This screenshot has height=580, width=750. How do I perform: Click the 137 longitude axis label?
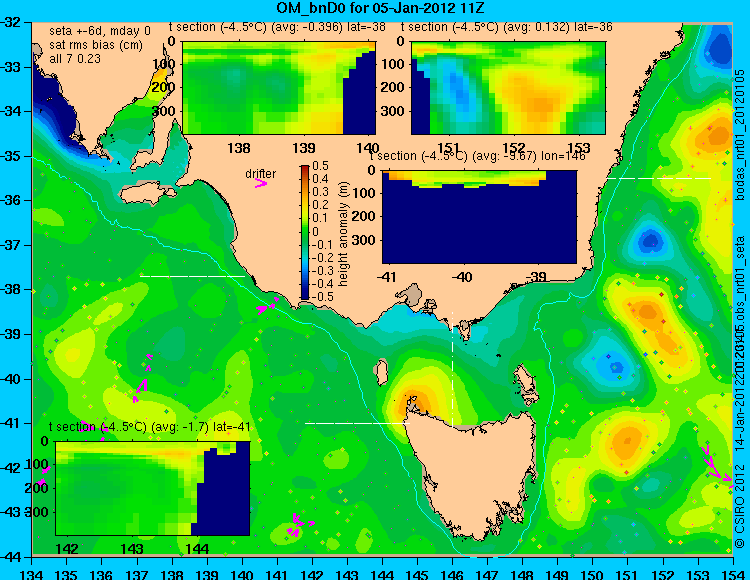pyautogui.click(x=137, y=574)
